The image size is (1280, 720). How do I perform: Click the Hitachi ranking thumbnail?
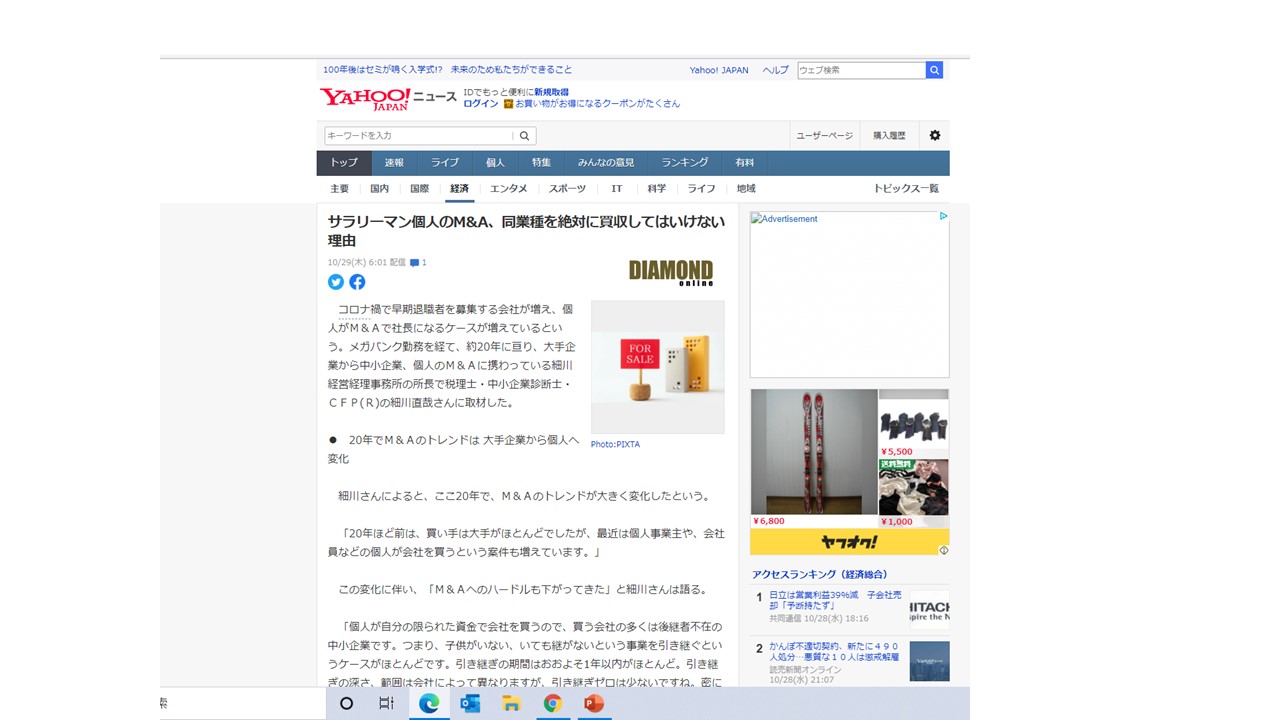(x=930, y=610)
